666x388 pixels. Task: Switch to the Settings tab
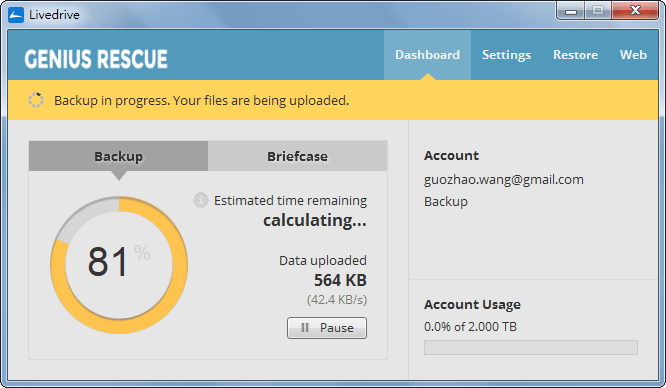(x=506, y=55)
